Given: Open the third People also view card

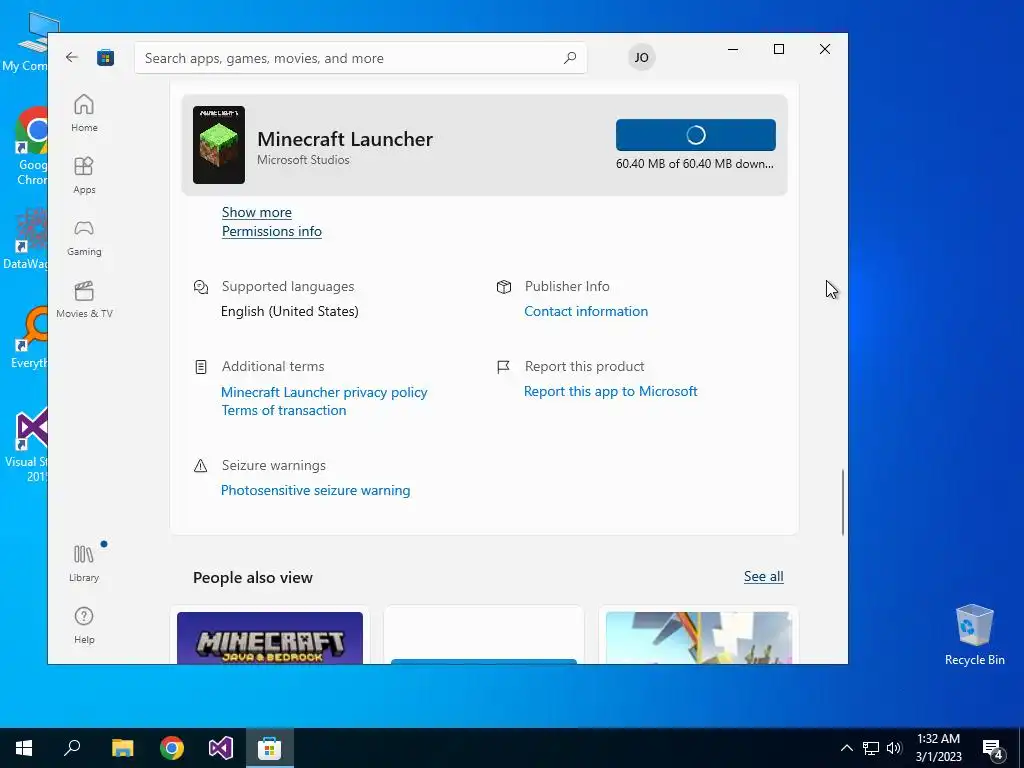Looking at the screenshot, I should point(699,637).
